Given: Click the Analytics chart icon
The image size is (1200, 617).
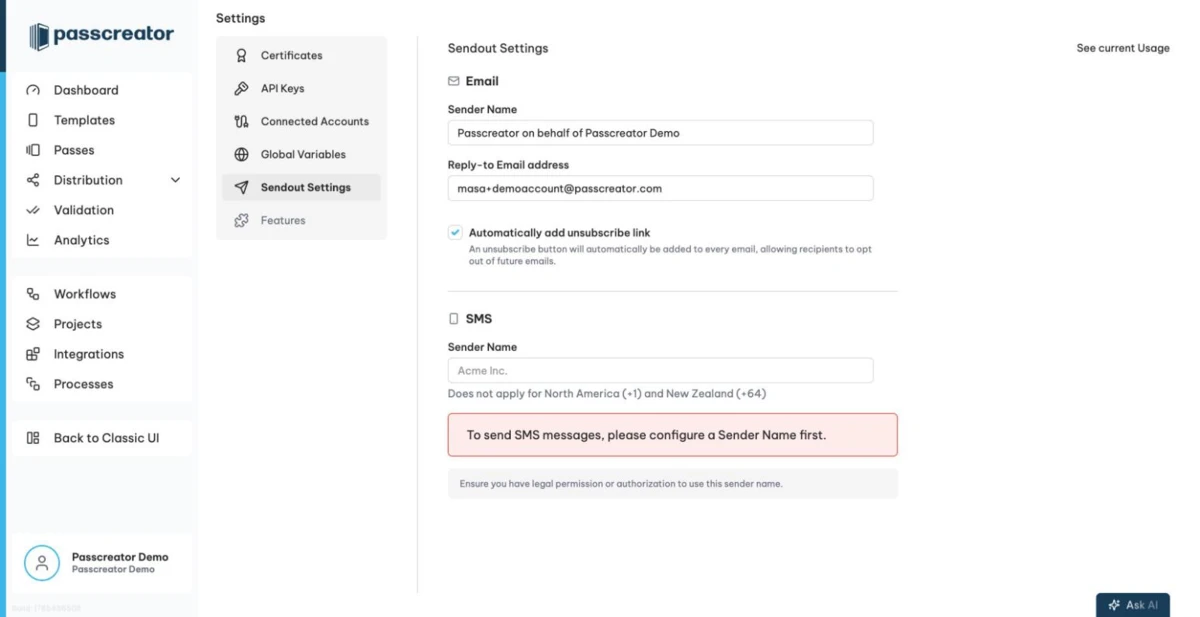Looking at the screenshot, I should point(33,240).
